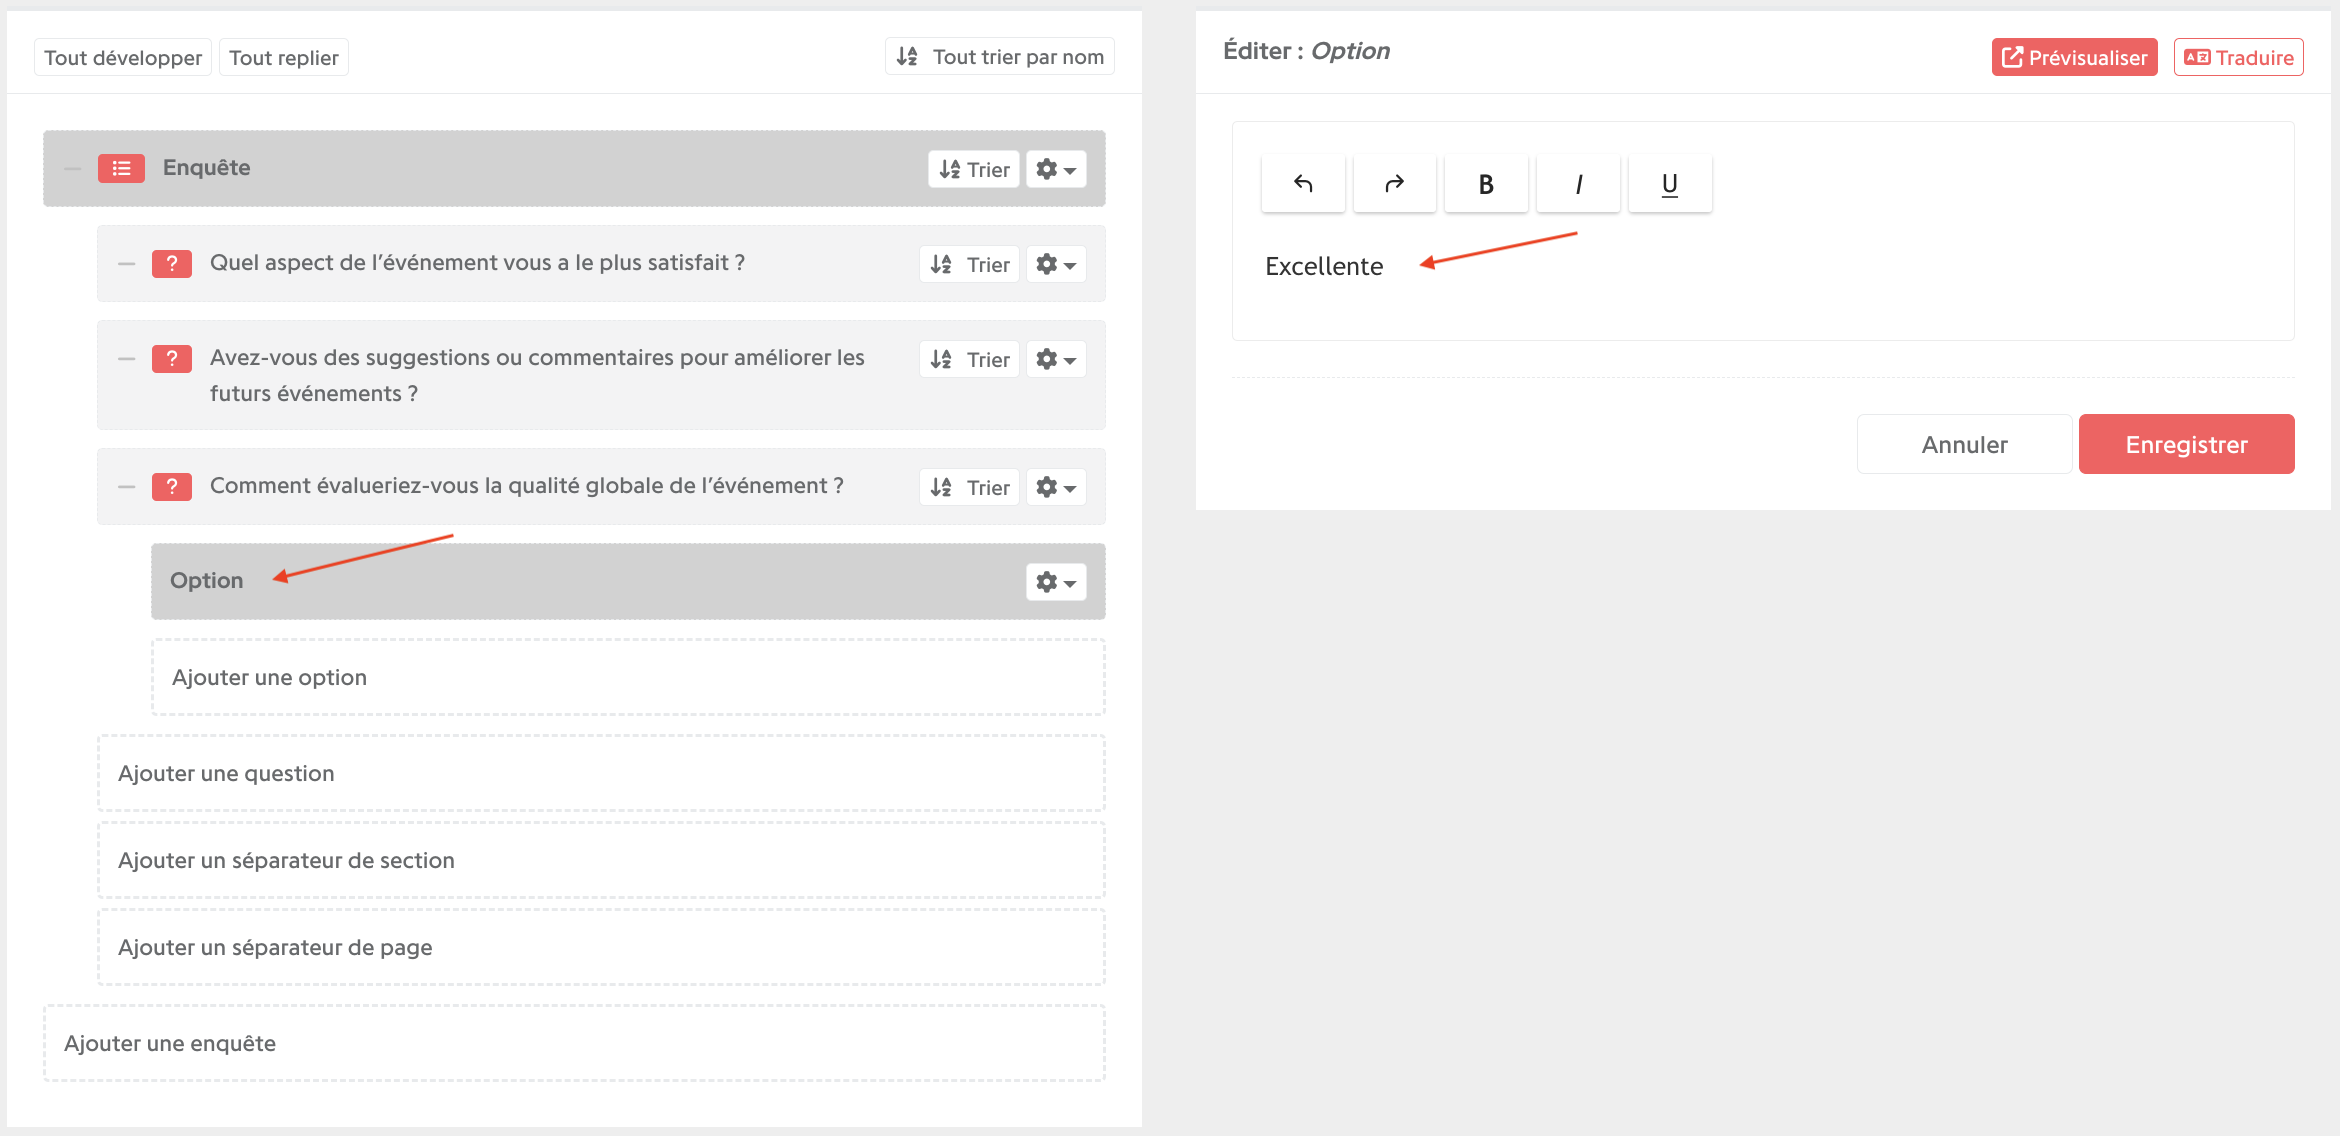2340x1136 pixels.
Task: Click 'Tout replier' to collapse all
Action: coord(284,57)
